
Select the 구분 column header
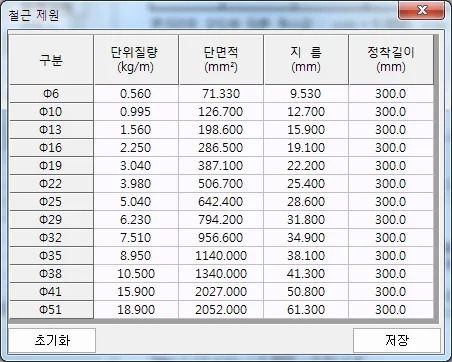51,60
